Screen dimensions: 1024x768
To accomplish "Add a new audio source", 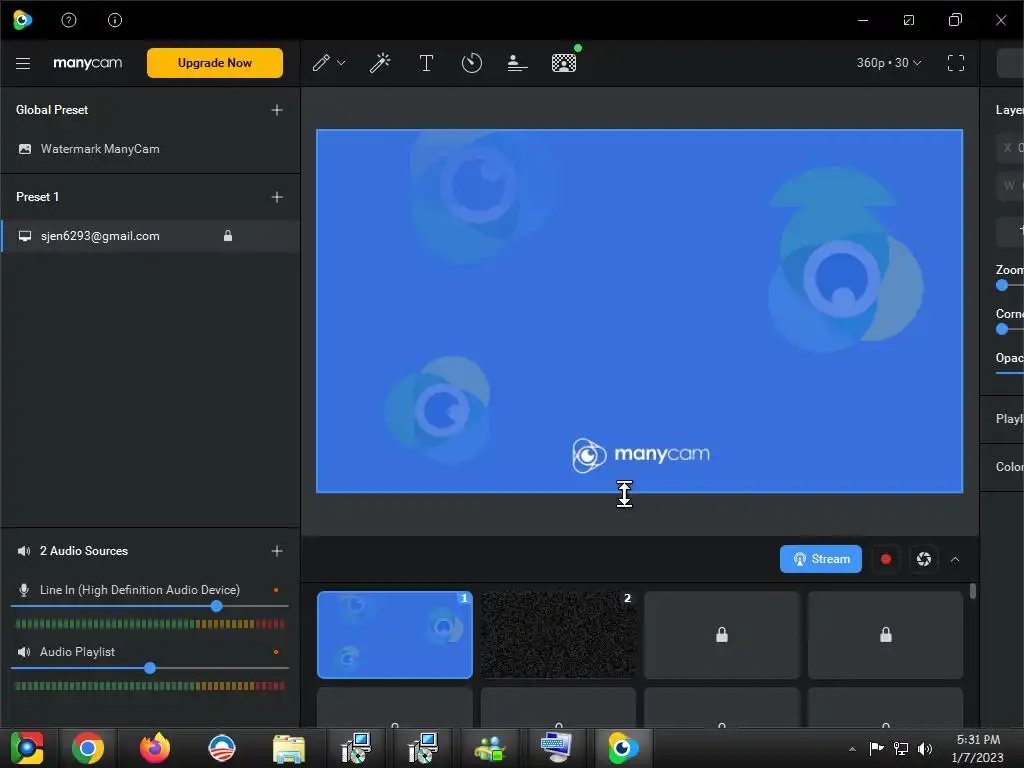I will [x=277, y=551].
